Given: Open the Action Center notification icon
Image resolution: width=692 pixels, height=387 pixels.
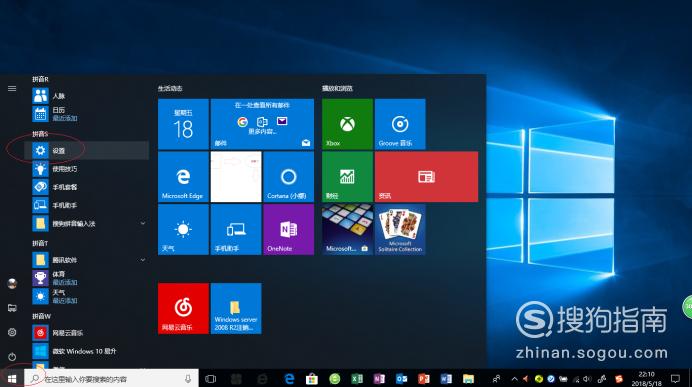Looking at the screenshot, I should tap(675, 379).
